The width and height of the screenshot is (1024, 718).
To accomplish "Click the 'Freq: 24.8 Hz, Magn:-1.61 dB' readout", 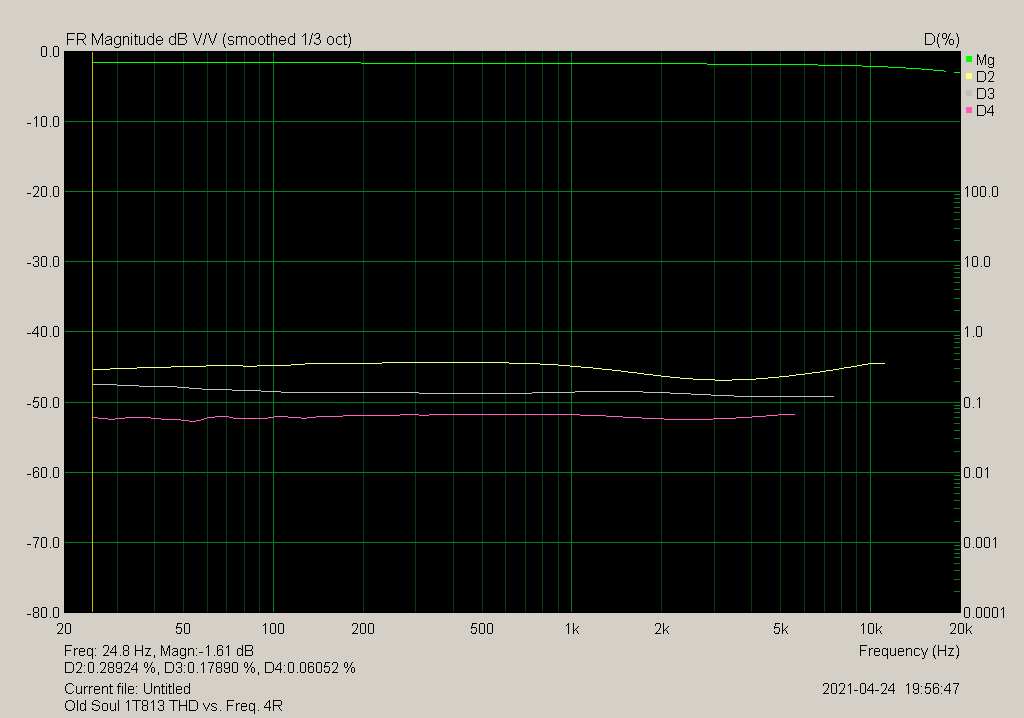I will 159,651.
